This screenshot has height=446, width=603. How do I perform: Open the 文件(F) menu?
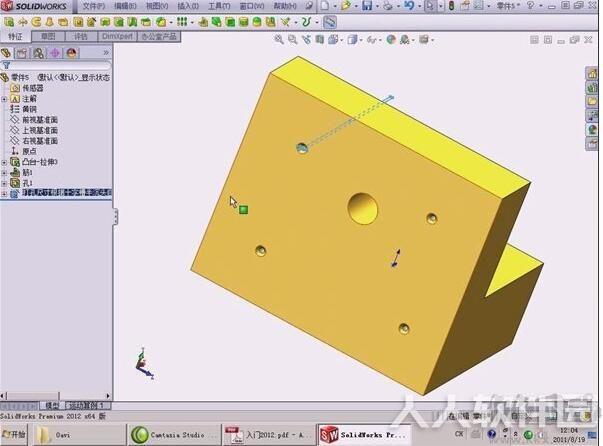click(93, 6)
